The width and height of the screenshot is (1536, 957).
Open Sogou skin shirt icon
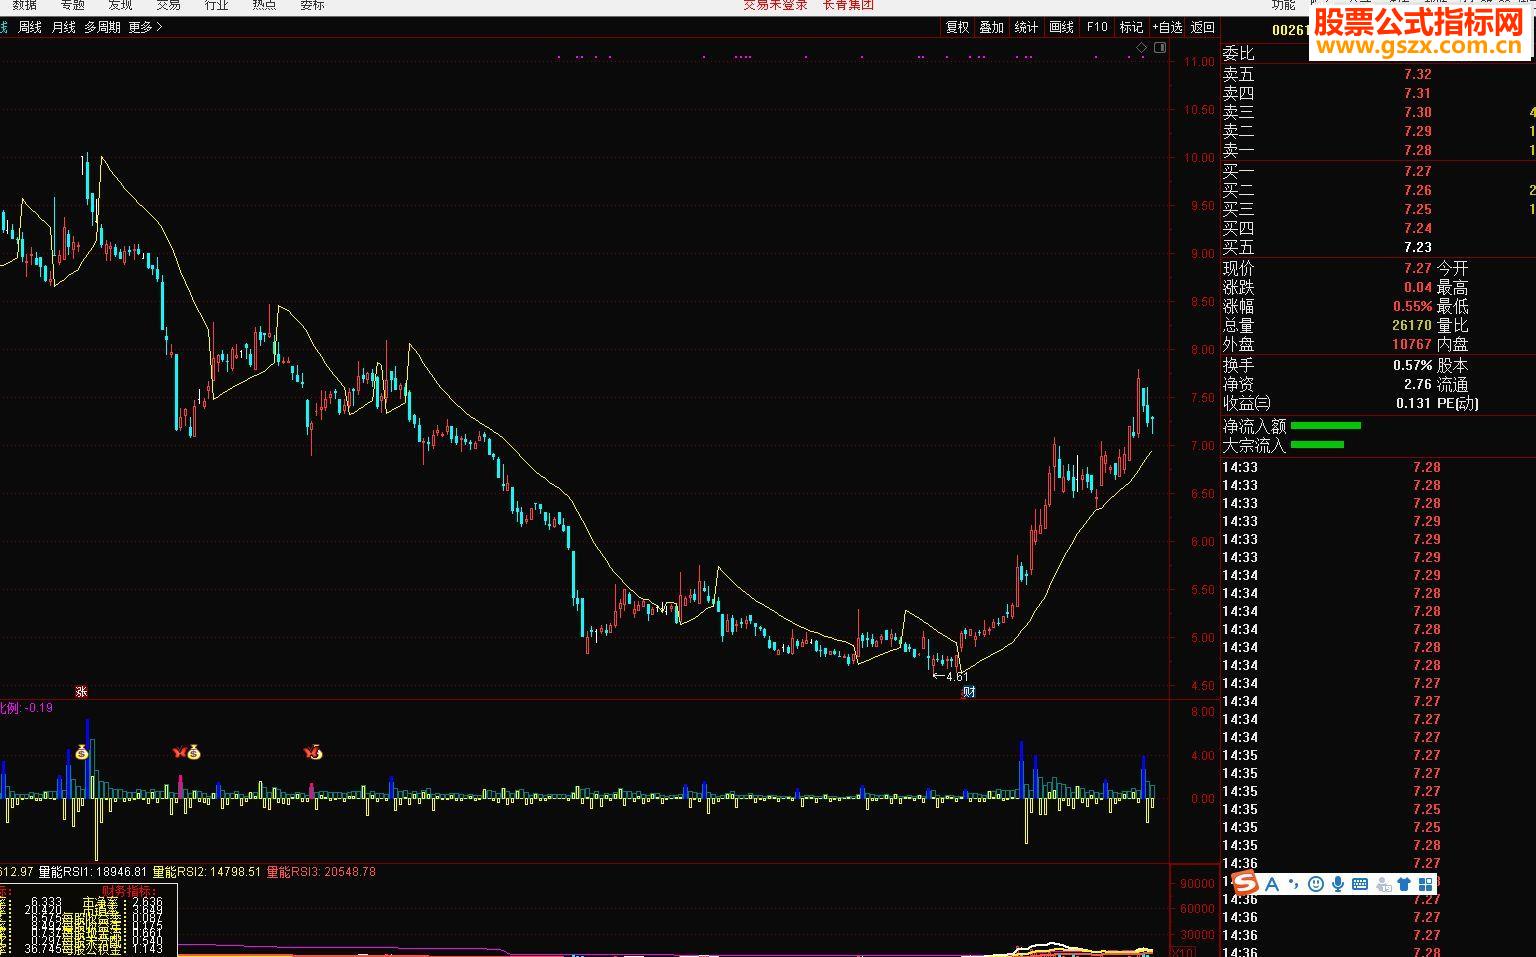[1404, 884]
